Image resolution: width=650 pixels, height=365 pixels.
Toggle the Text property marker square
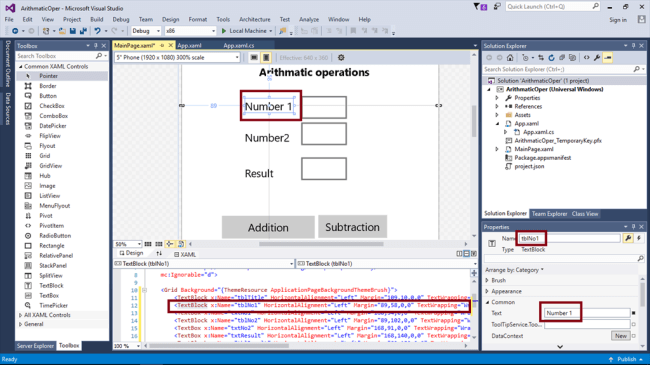[x=633, y=313]
